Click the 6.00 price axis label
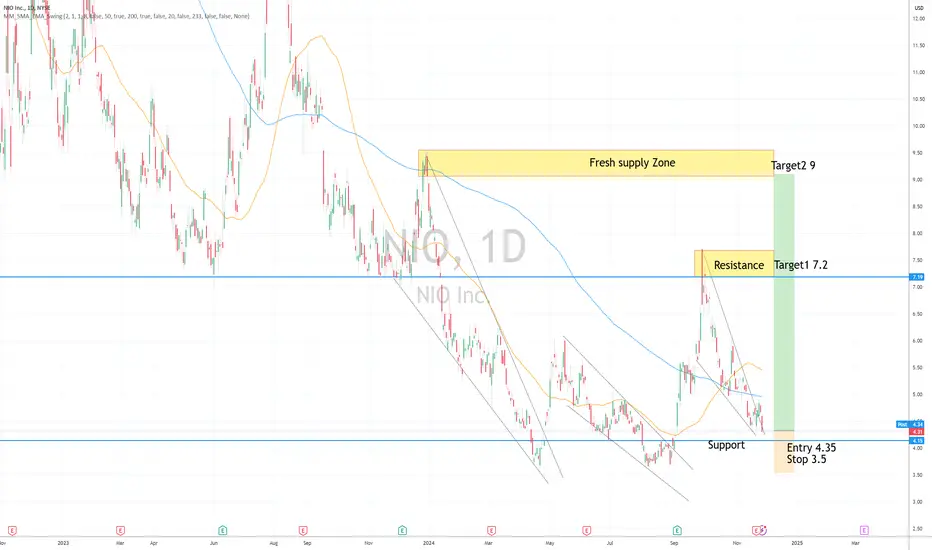Screen dimensions: 932x550 (x=918, y=341)
